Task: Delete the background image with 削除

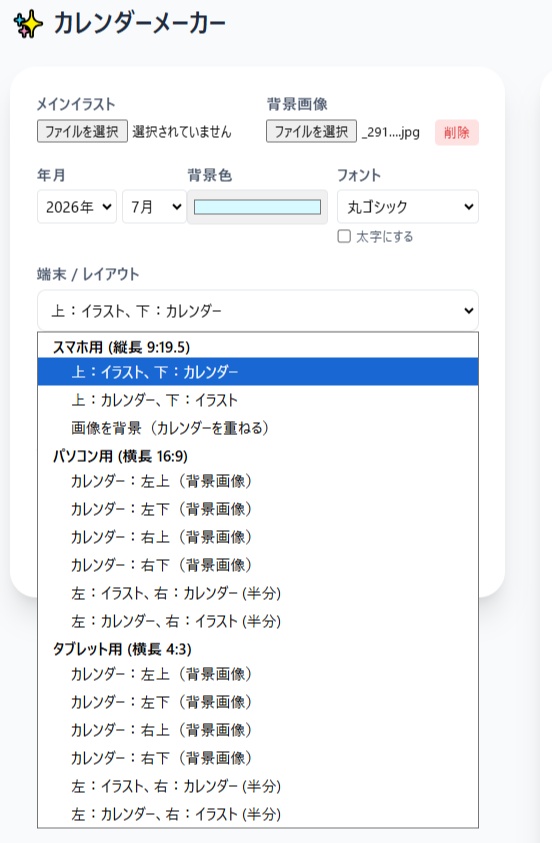Action: [x=457, y=132]
